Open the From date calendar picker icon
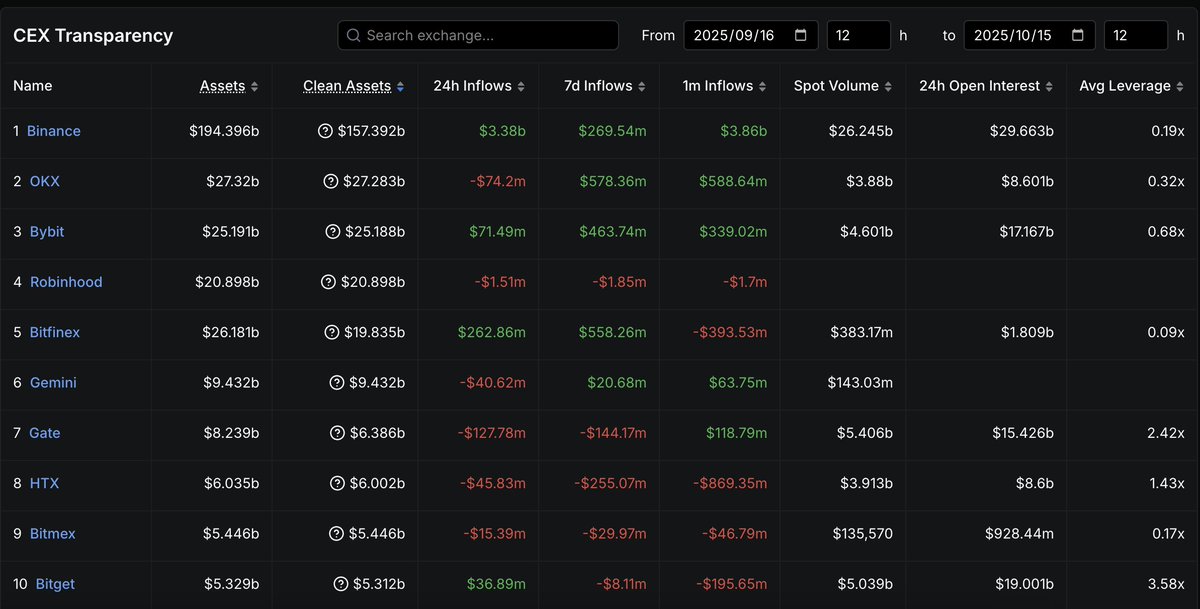 pos(801,35)
